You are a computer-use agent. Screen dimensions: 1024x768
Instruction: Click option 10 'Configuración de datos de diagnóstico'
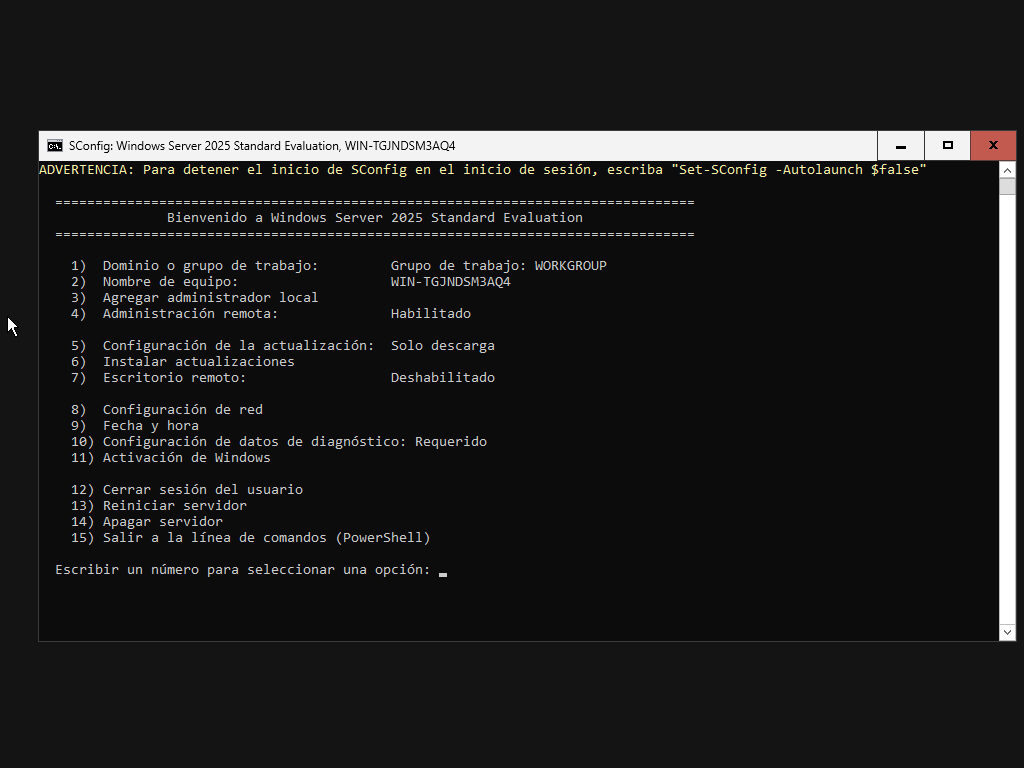[238, 441]
